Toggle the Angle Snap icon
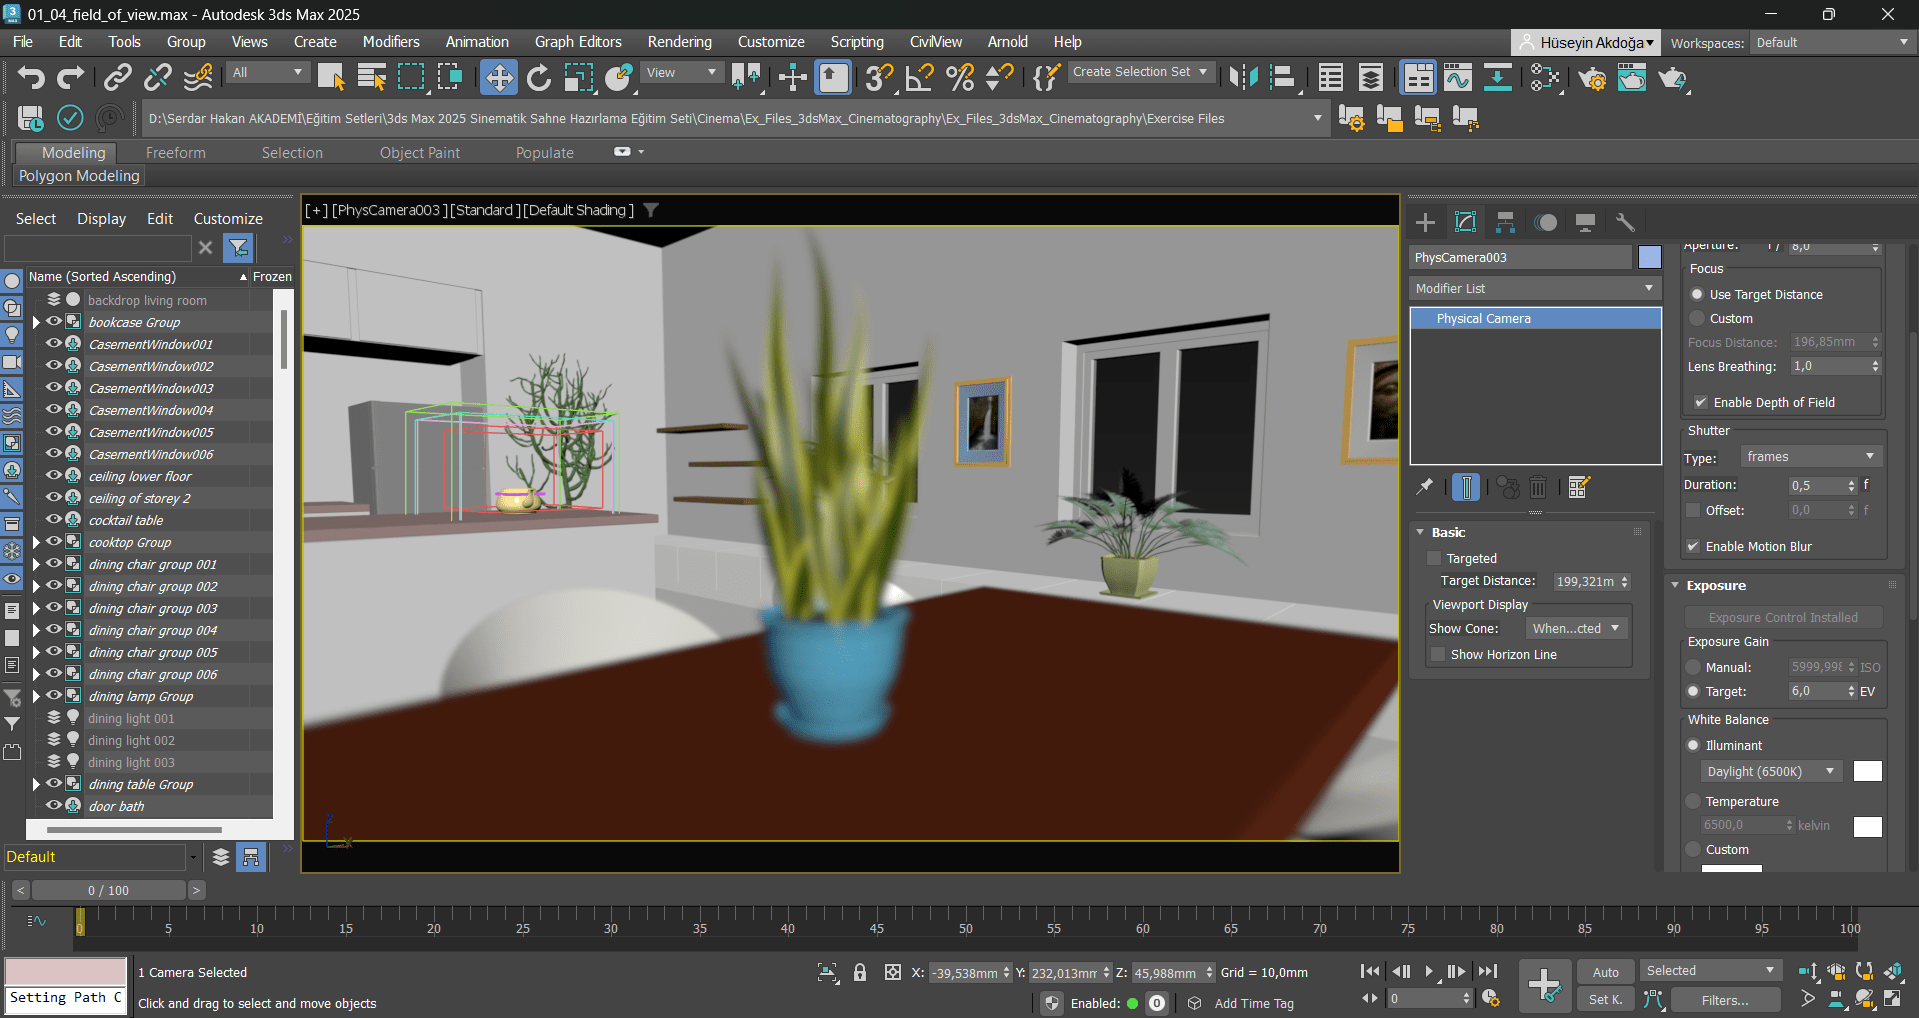The image size is (1919, 1018). point(919,77)
